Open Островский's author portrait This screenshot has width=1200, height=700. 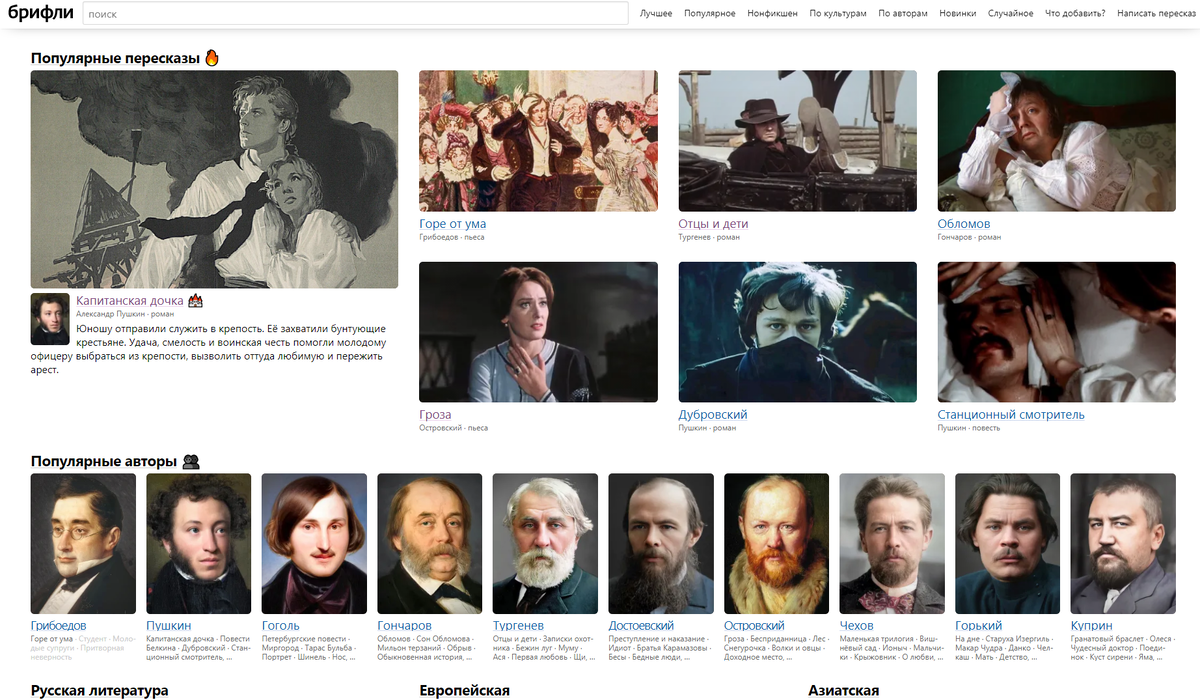click(x=776, y=543)
